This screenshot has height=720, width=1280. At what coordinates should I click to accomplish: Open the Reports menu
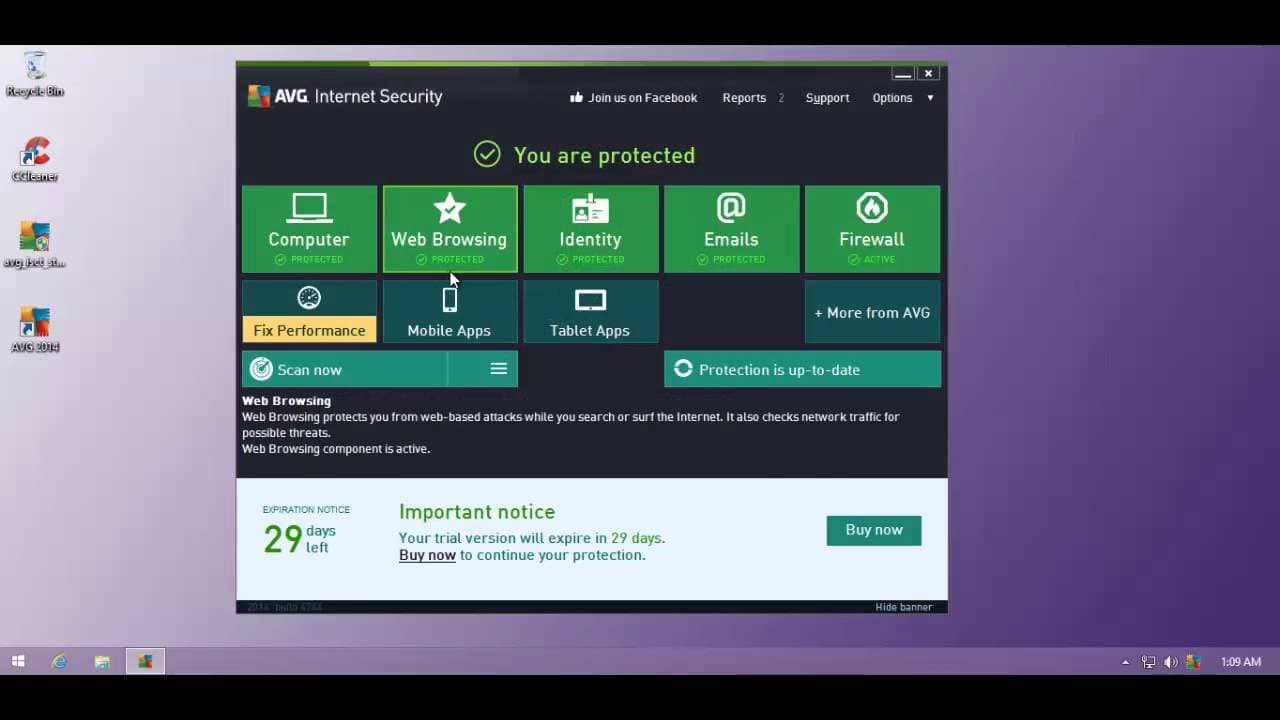pos(744,98)
